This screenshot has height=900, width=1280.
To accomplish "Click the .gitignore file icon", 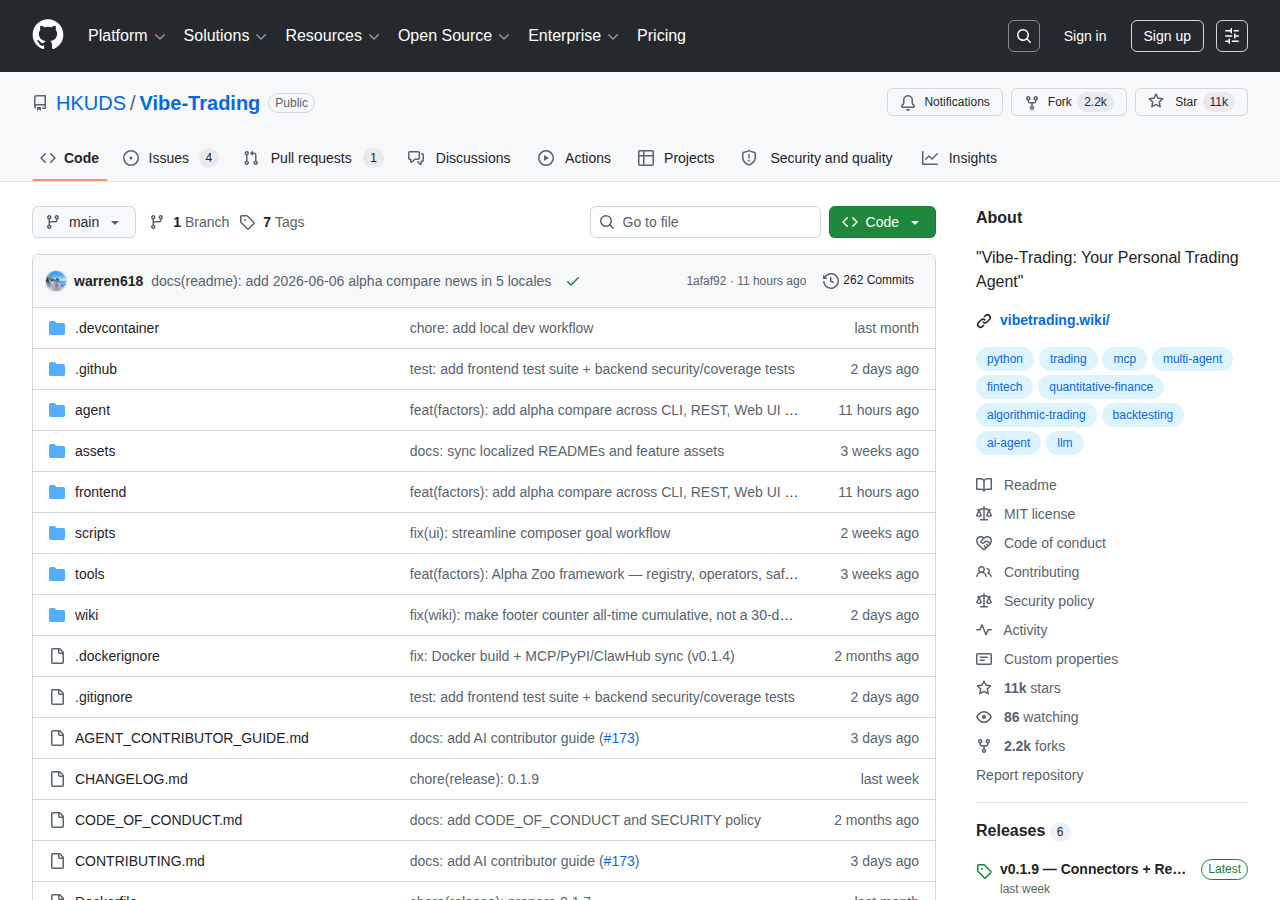I will [x=57, y=697].
